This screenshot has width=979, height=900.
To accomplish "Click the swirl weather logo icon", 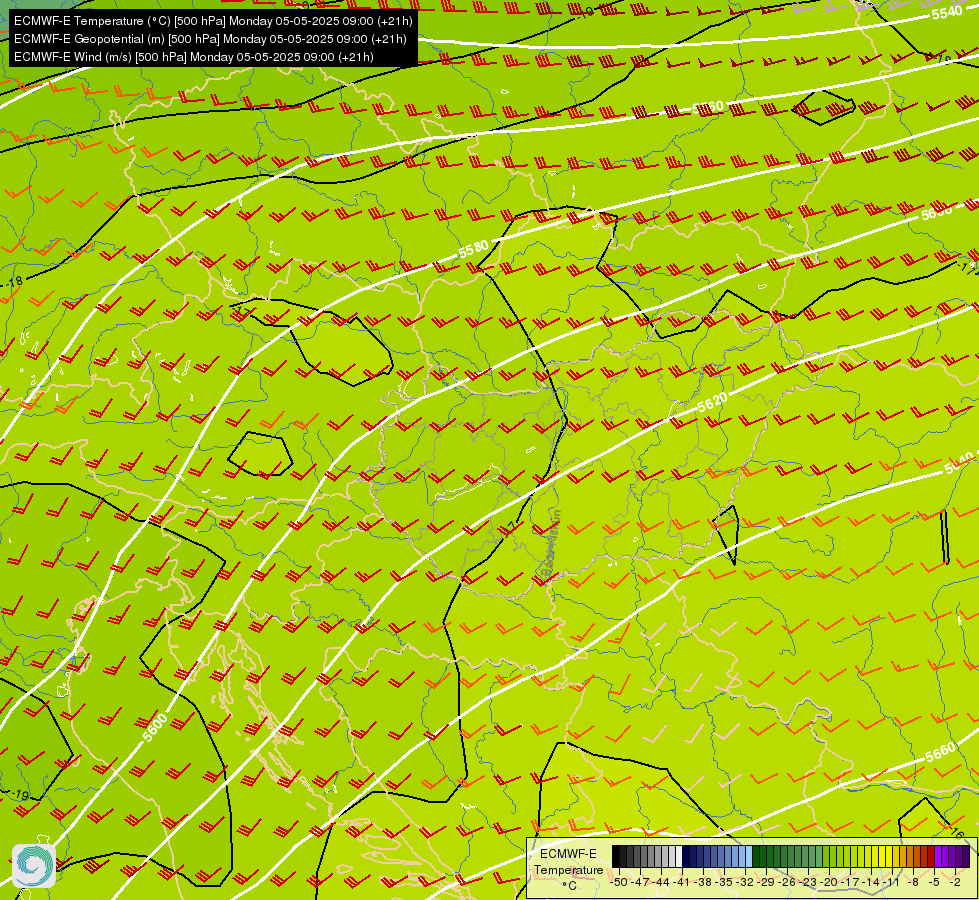I will coord(34,866).
